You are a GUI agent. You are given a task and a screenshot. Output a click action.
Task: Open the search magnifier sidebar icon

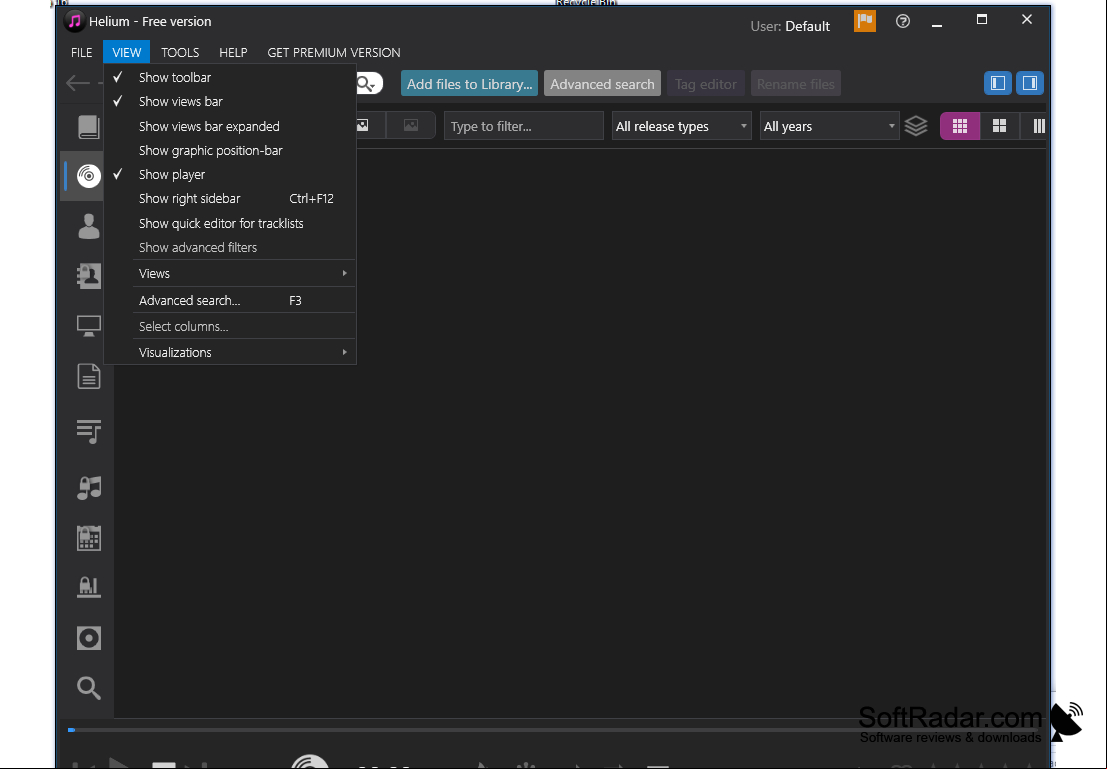point(88,687)
